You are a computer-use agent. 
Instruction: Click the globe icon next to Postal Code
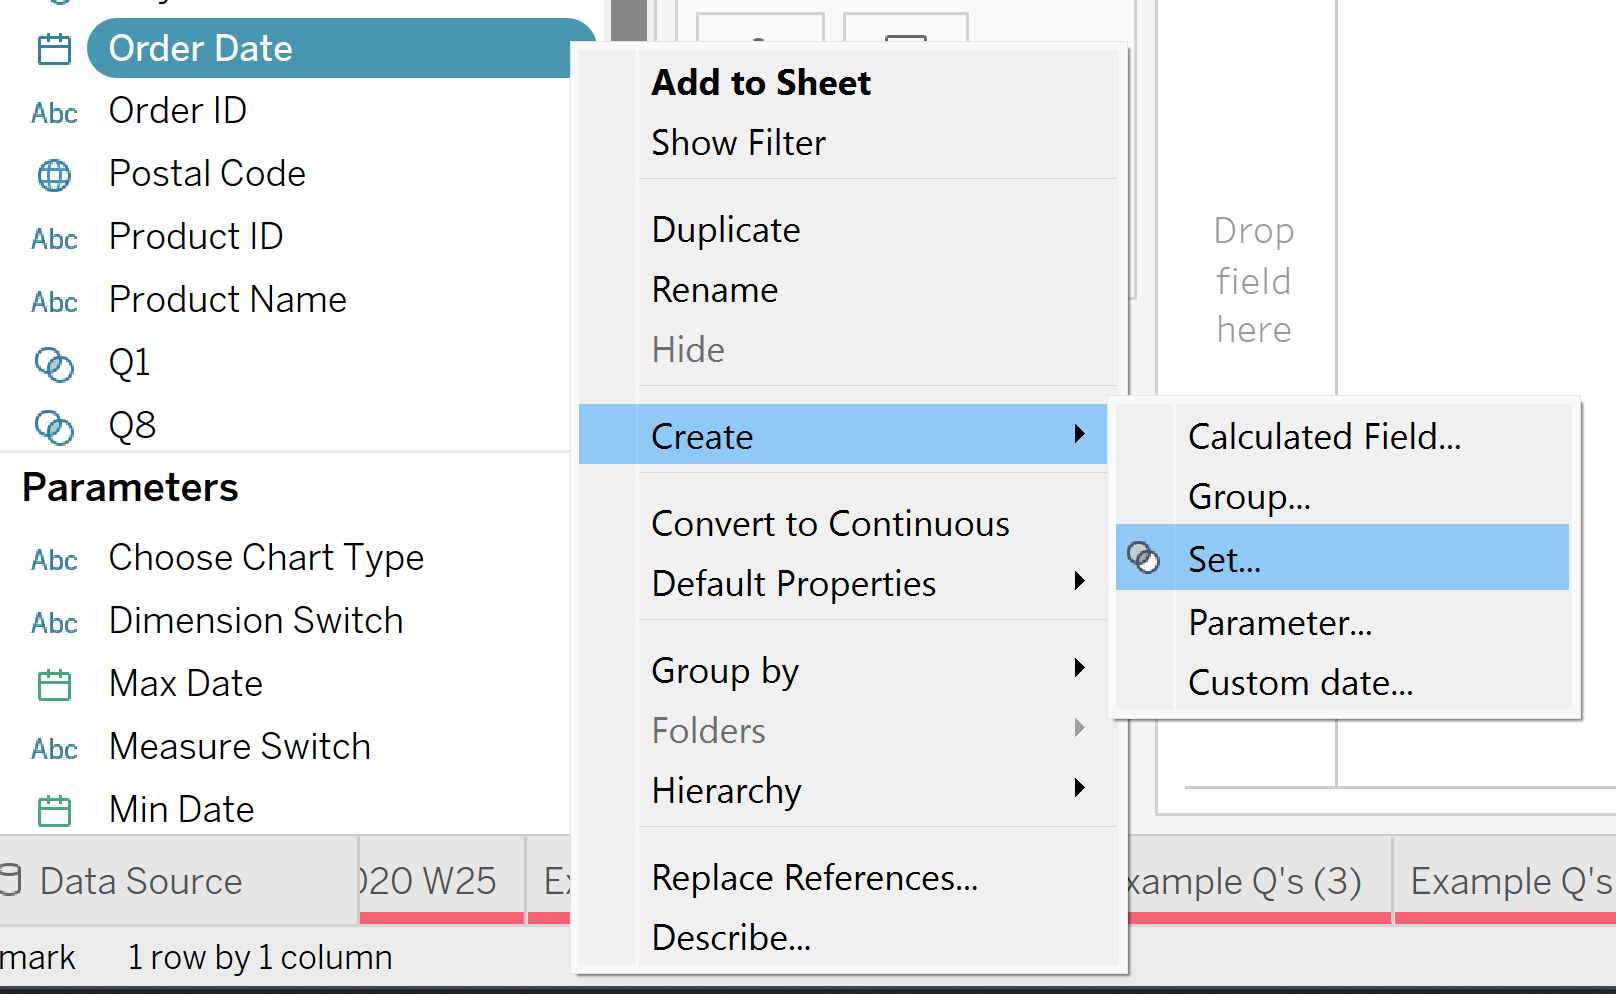(x=54, y=175)
